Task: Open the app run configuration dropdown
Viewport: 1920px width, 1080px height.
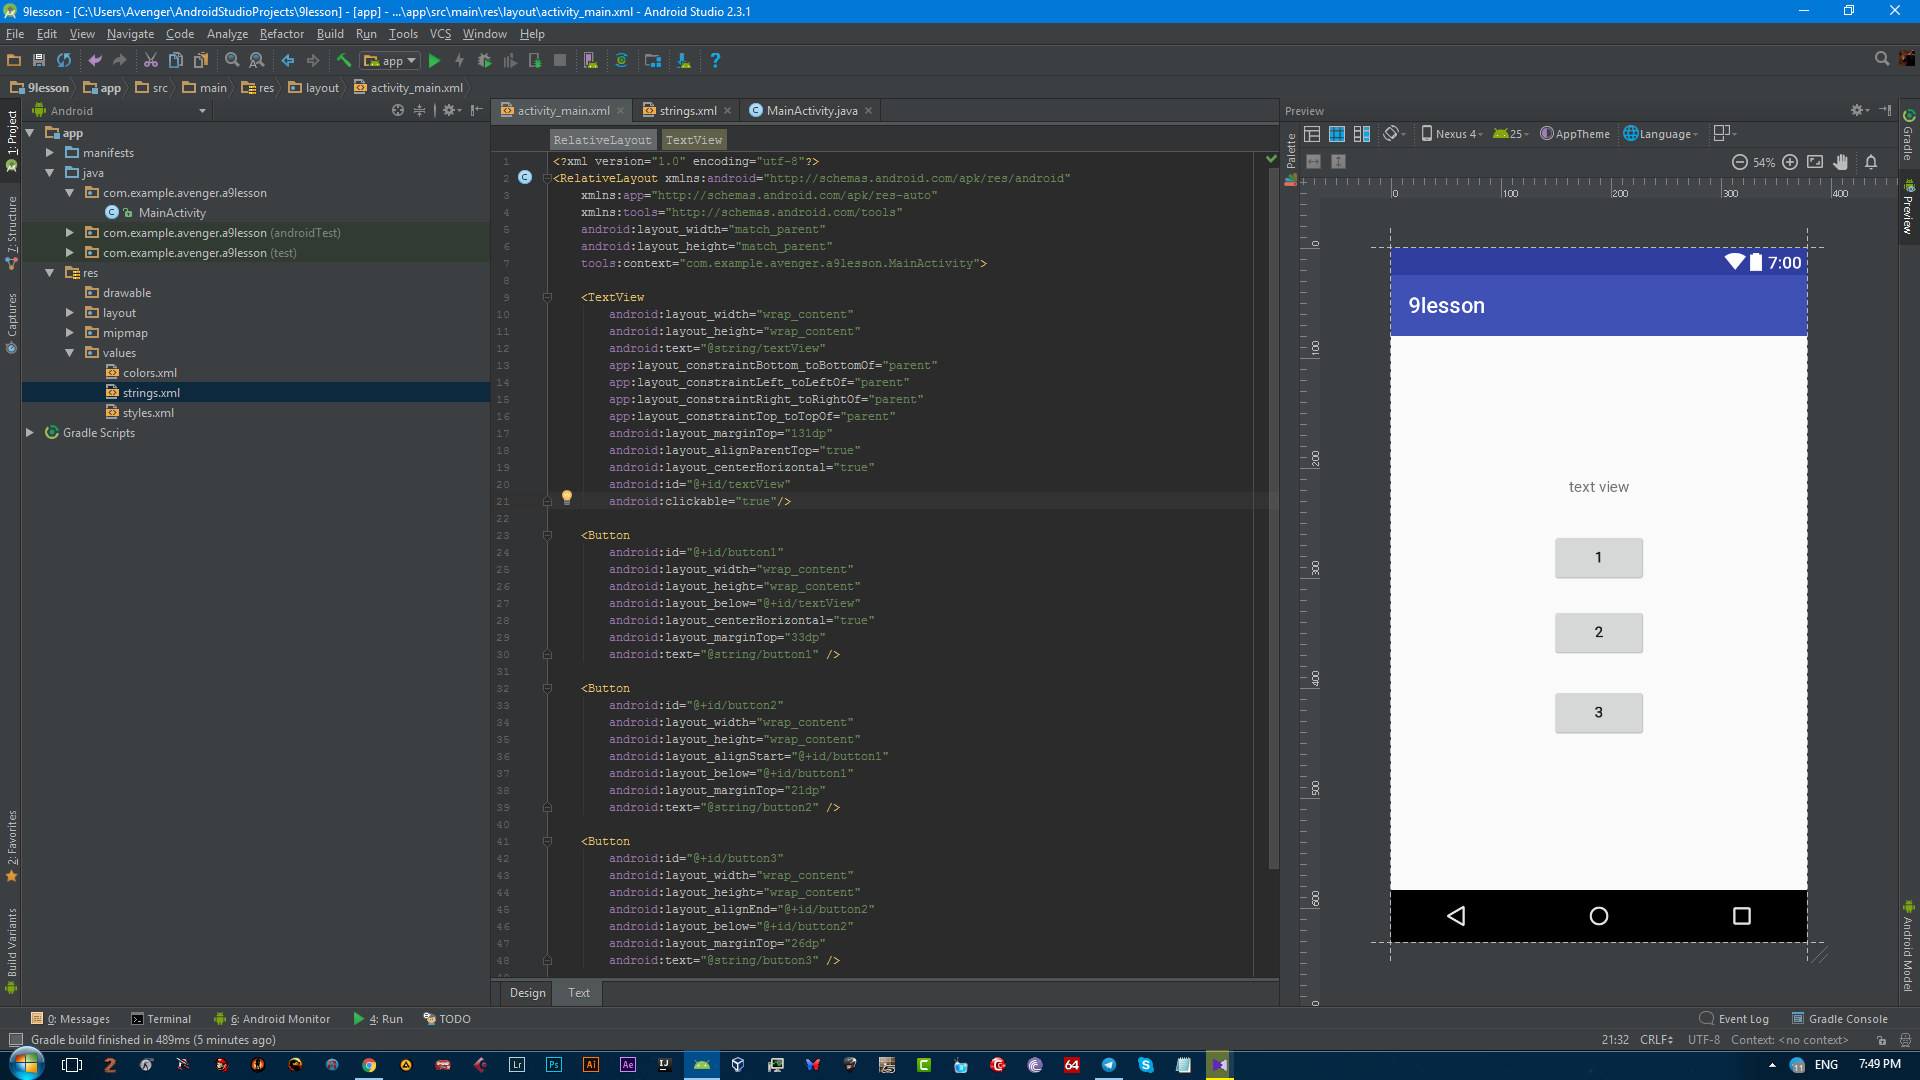Action: point(391,61)
